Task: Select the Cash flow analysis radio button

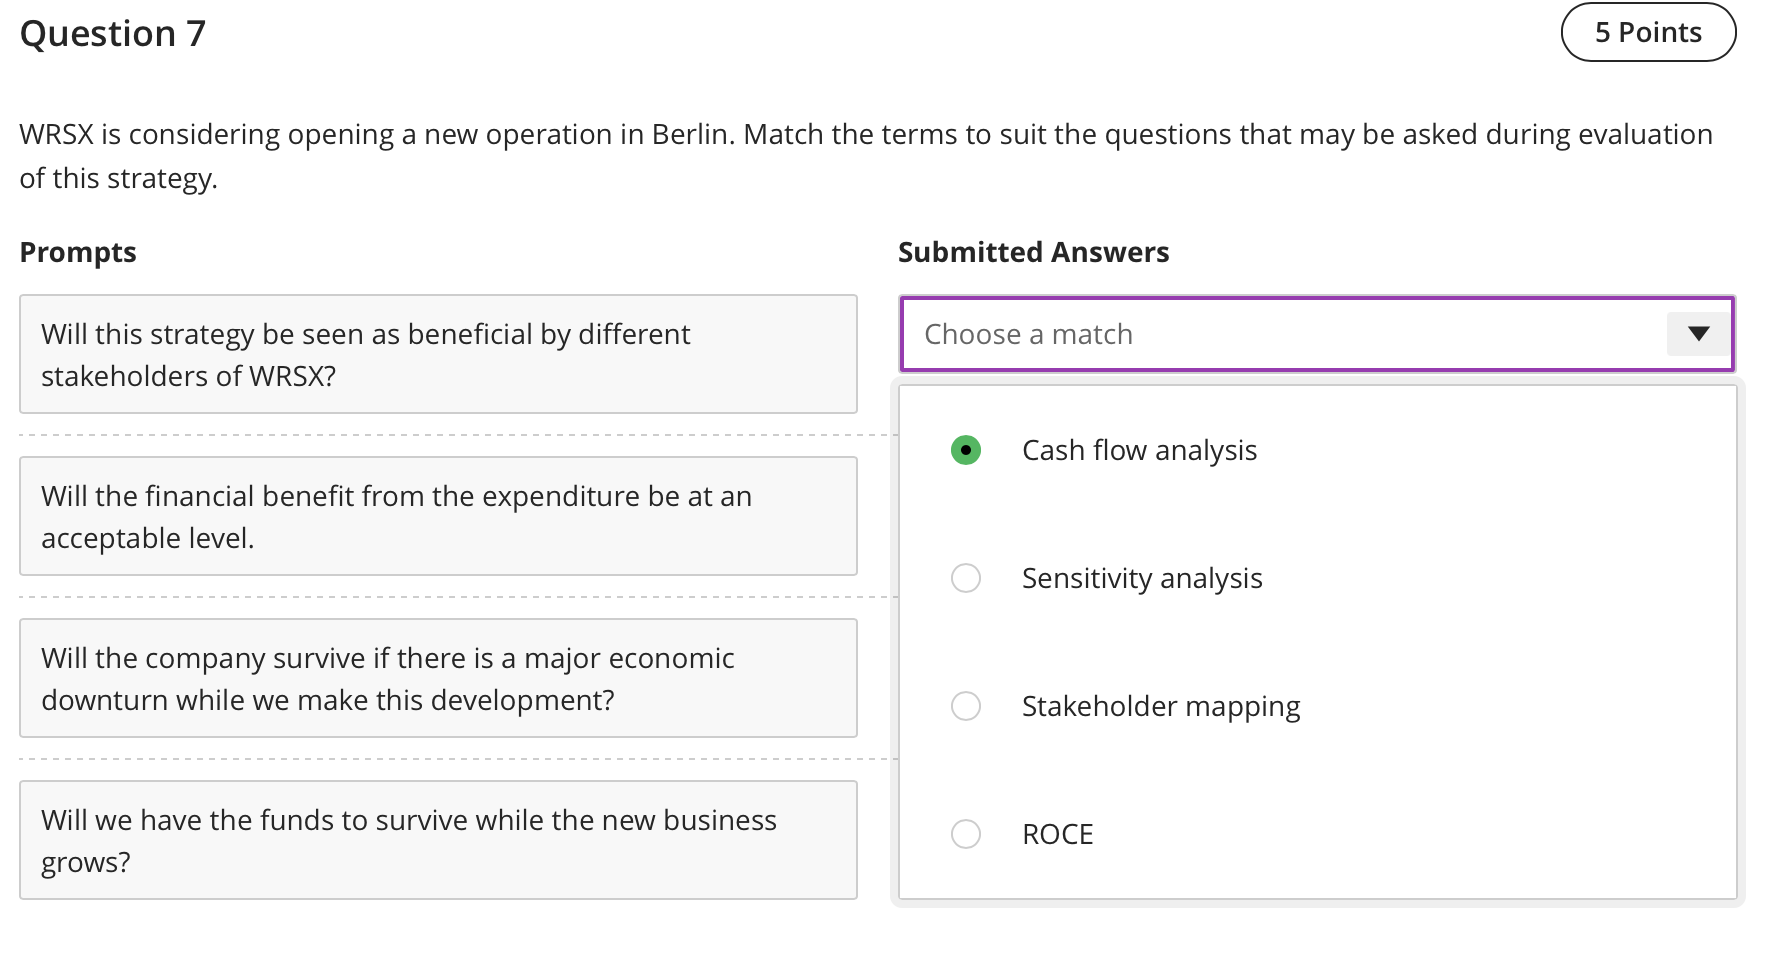Action: point(966,450)
